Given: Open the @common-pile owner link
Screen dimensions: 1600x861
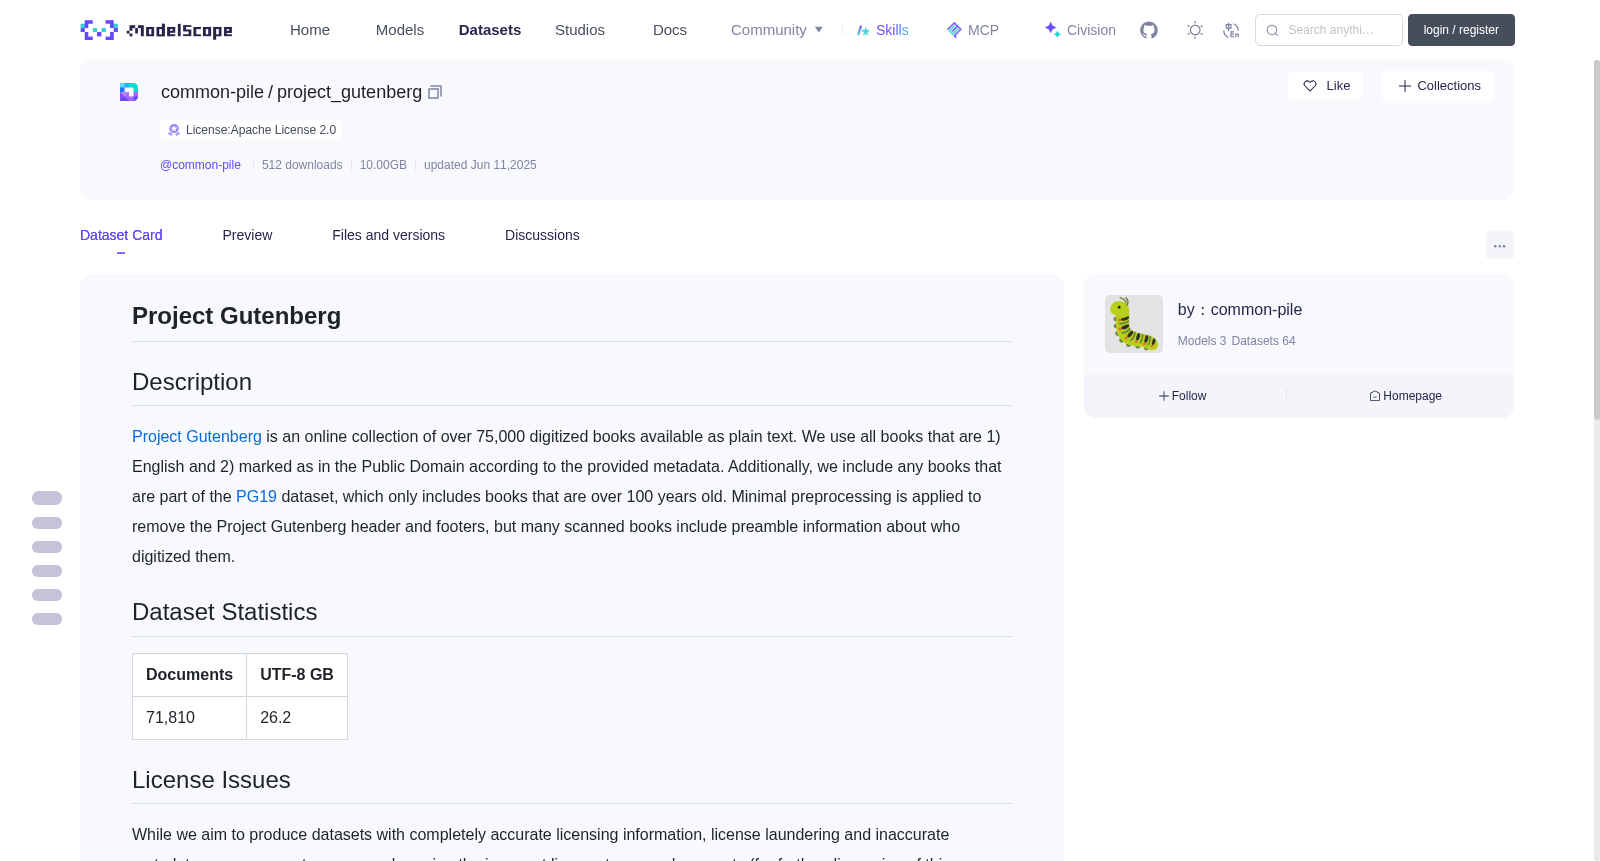Looking at the screenshot, I should point(200,165).
